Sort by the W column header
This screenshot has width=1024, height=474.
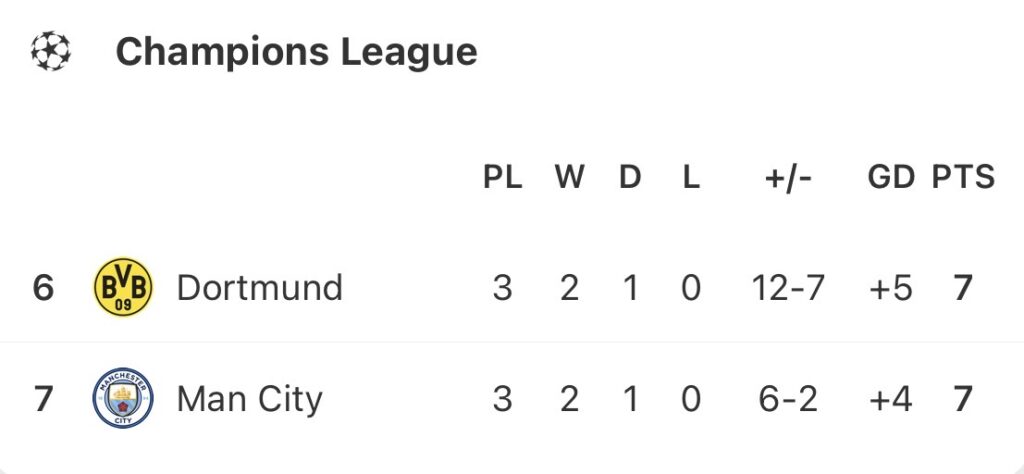click(569, 178)
